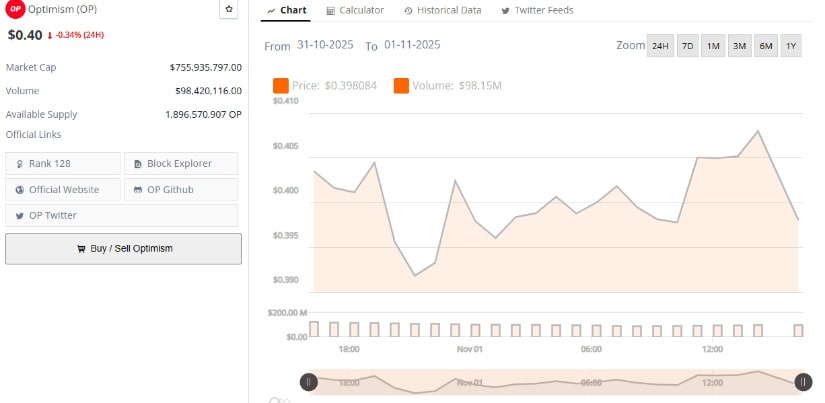Image resolution: width=825 pixels, height=403 pixels.
Task: Click the globe icon beside Official Website
Action: [19, 190]
